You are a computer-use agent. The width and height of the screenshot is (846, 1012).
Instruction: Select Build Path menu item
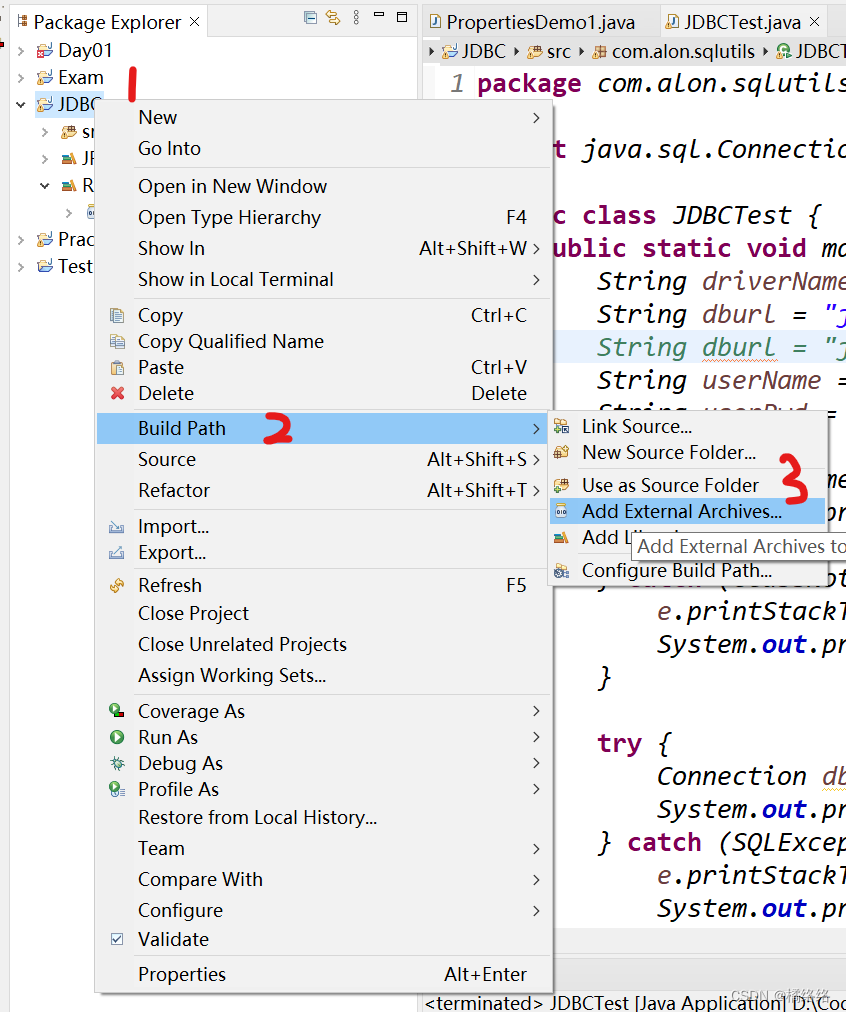click(x=323, y=429)
